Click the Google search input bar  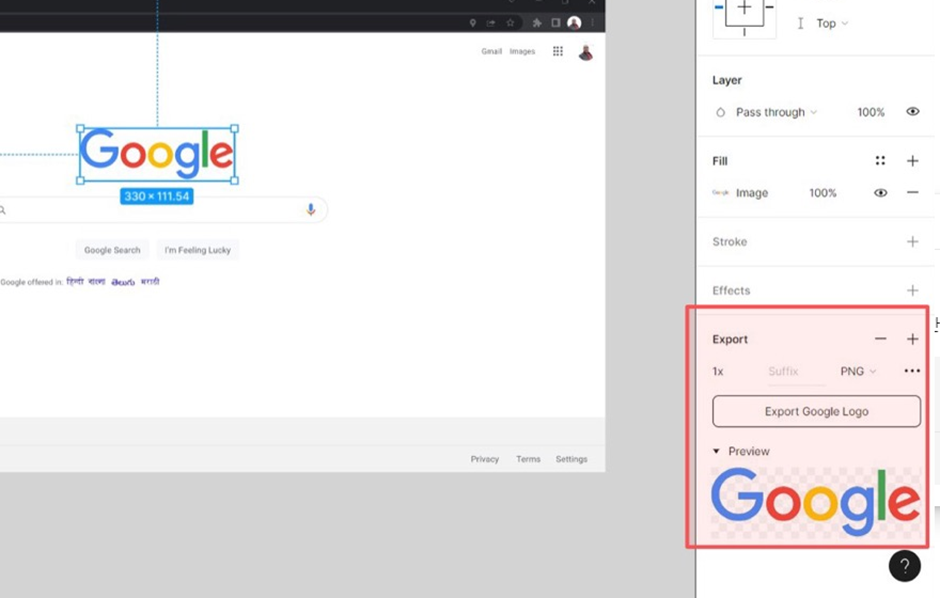click(x=162, y=210)
